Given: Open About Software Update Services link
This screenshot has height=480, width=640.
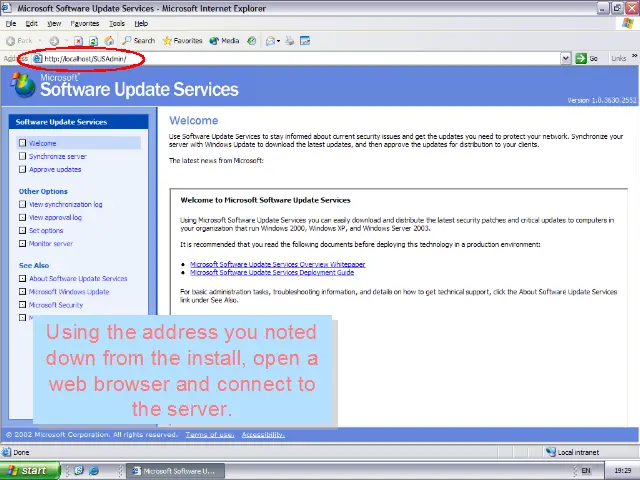Looking at the screenshot, I should tap(78, 279).
